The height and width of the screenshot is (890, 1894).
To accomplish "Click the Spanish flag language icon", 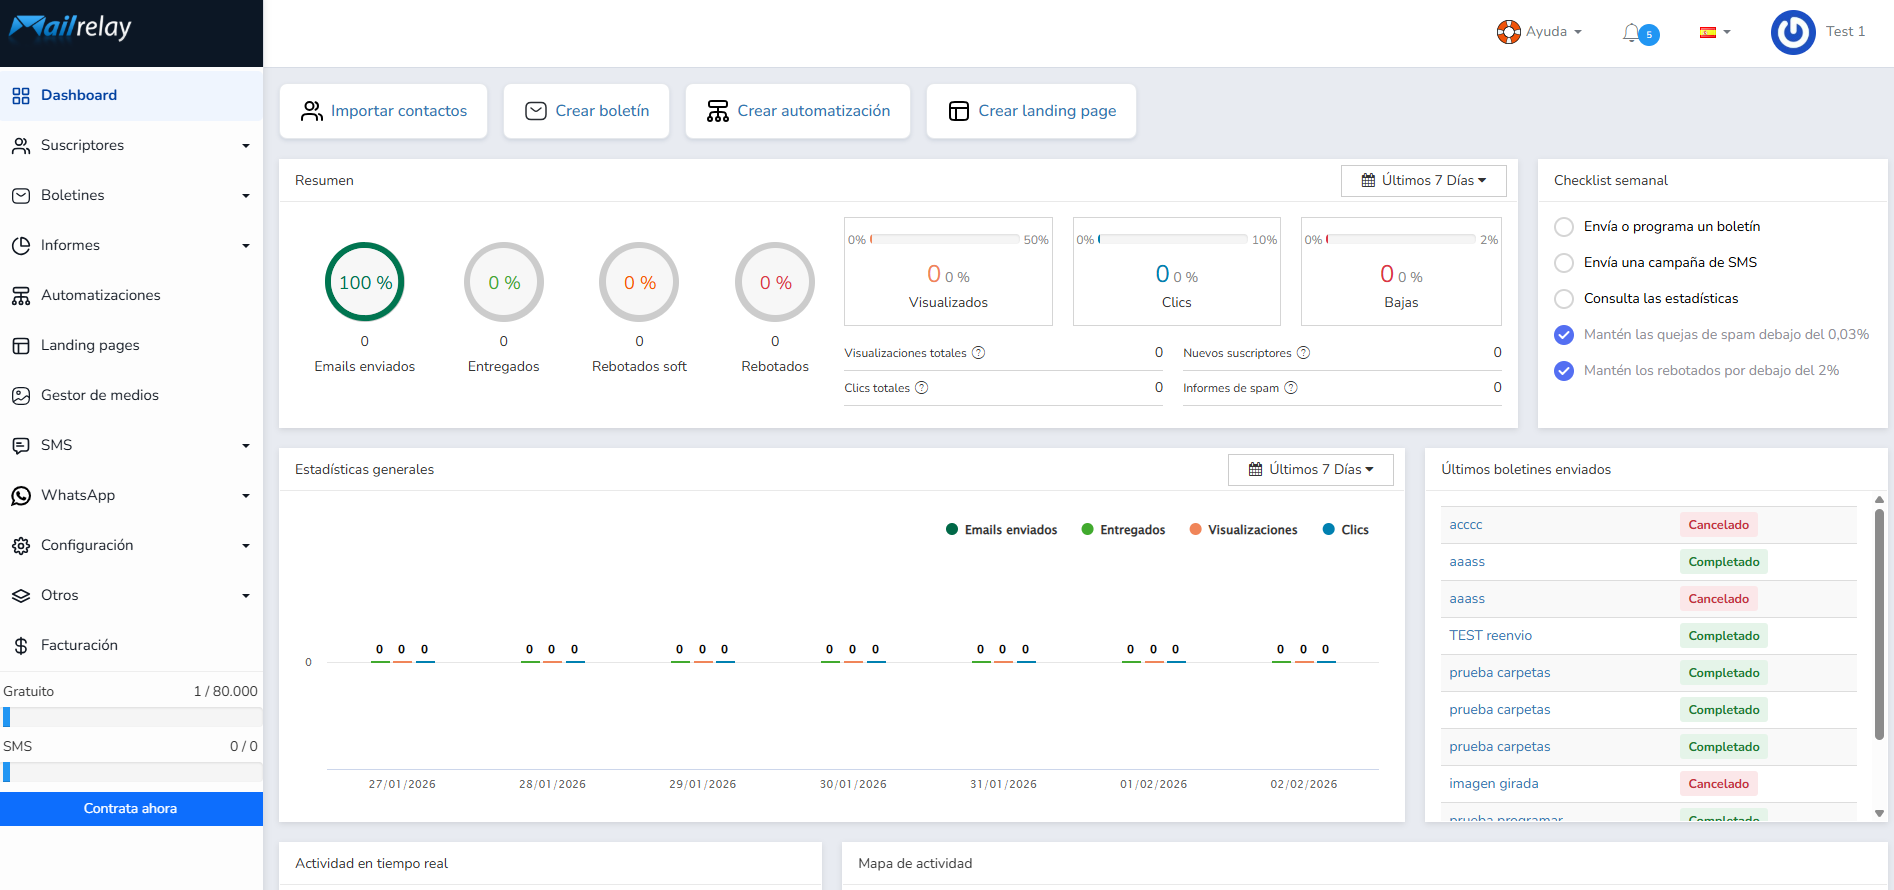I will 1708,32.
